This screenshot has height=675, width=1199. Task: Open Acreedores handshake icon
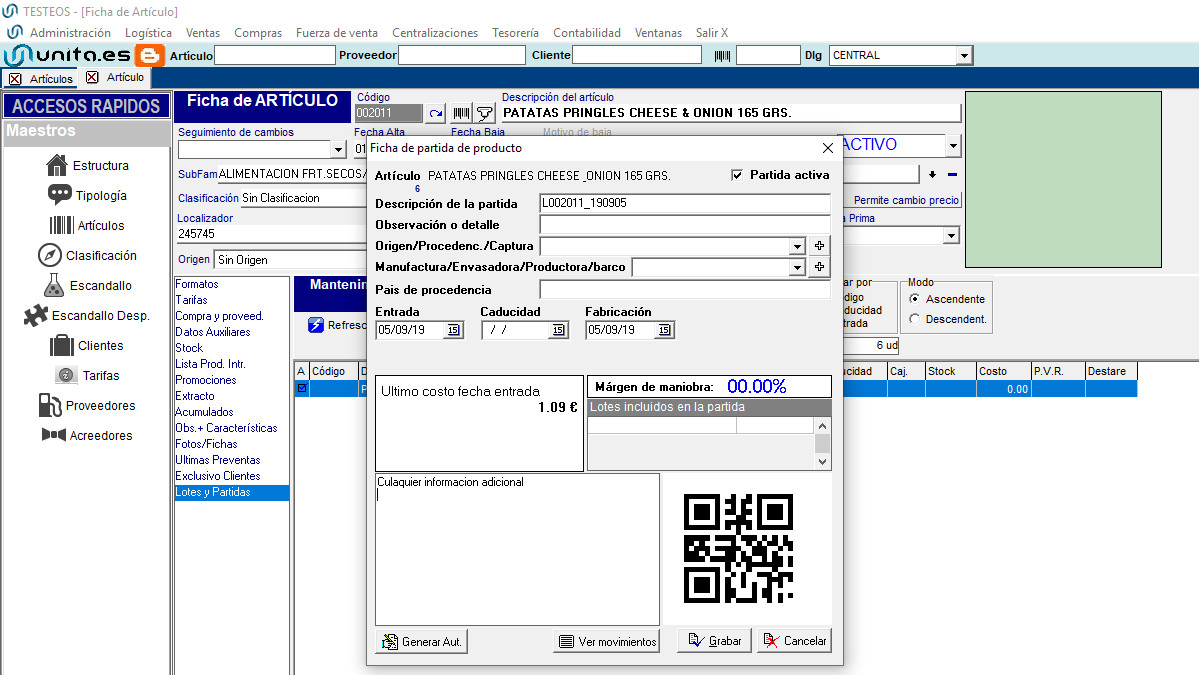54,435
